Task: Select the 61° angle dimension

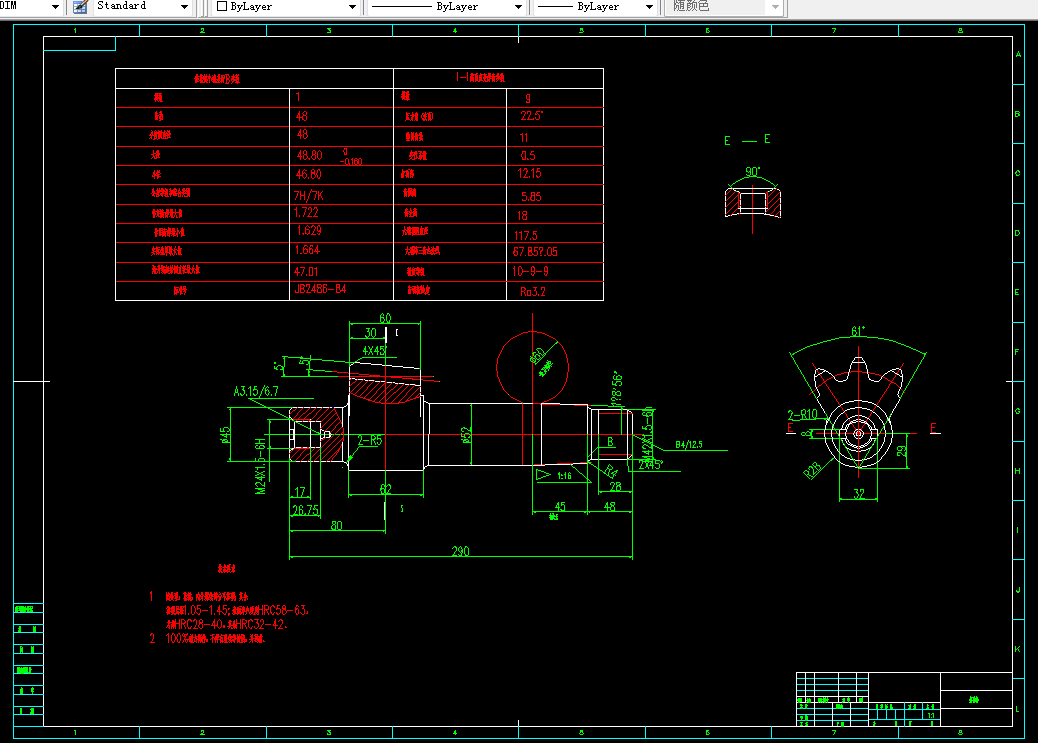Action: click(x=858, y=331)
